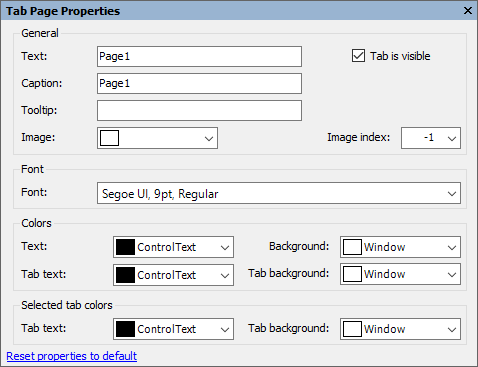Open the Image dropdown arrow

[x=209, y=138]
